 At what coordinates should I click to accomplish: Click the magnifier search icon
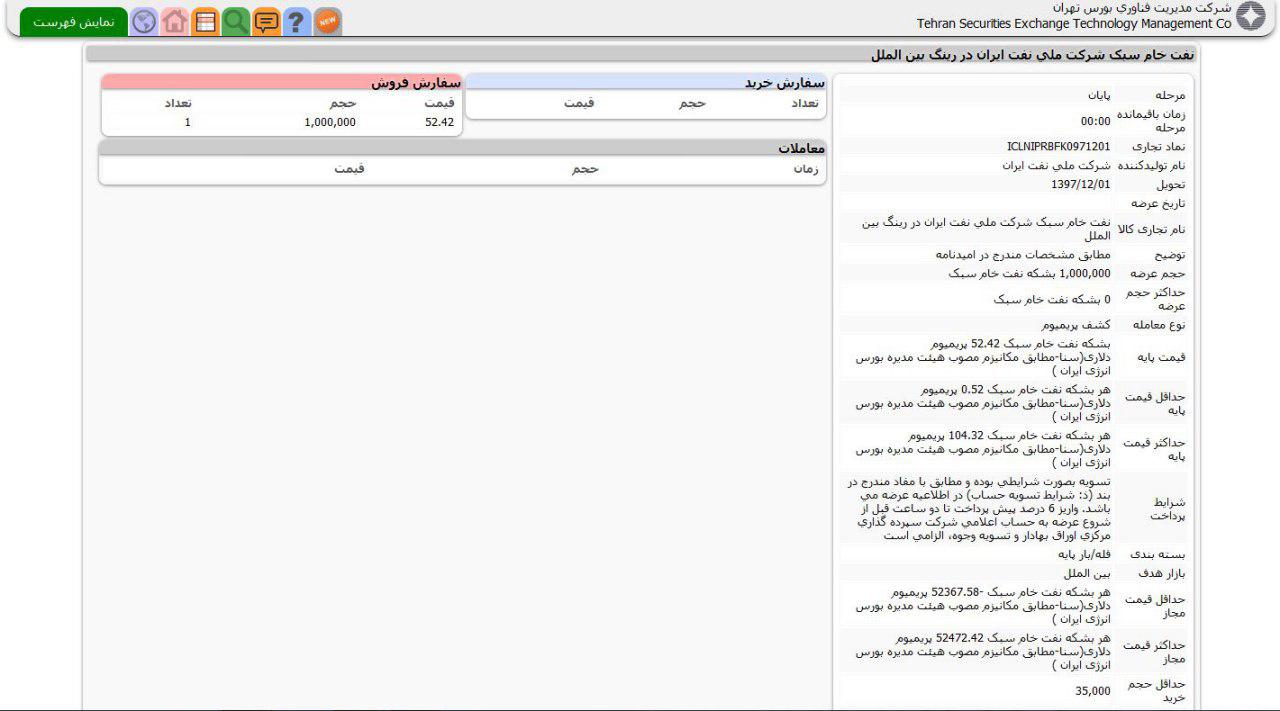[x=236, y=21]
